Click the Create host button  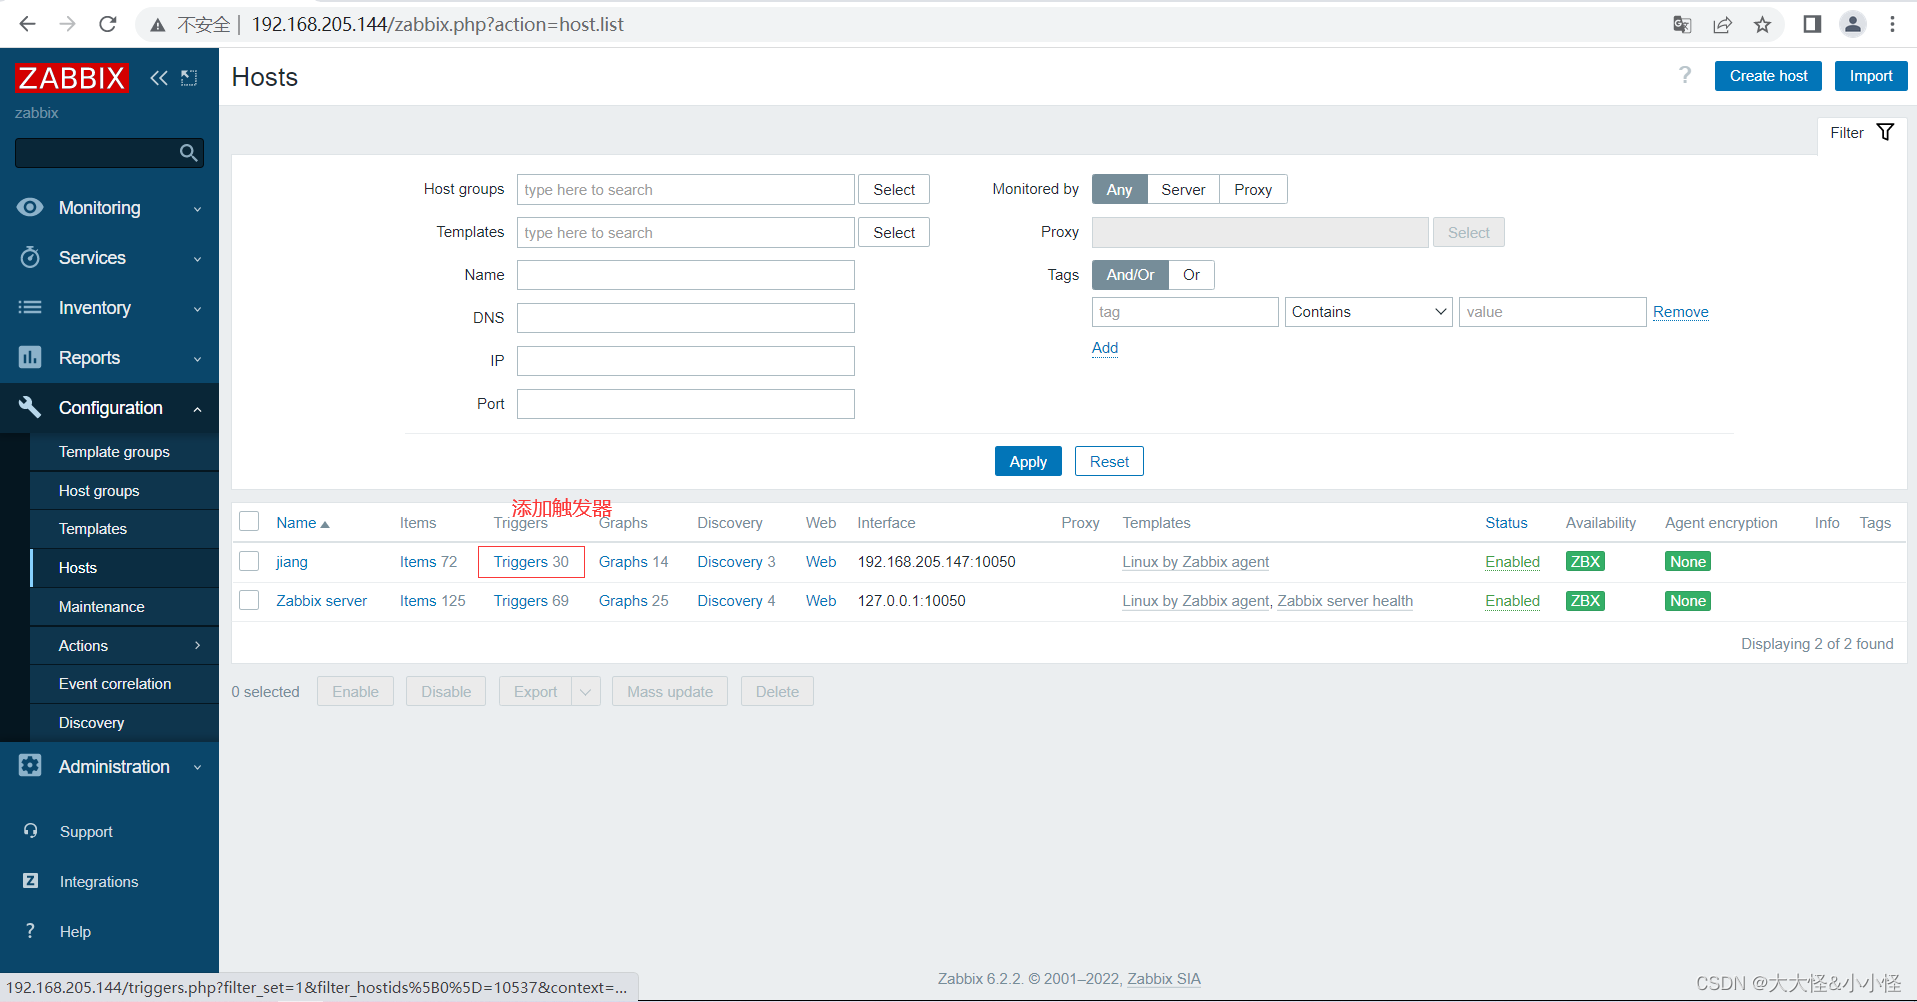click(x=1768, y=76)
